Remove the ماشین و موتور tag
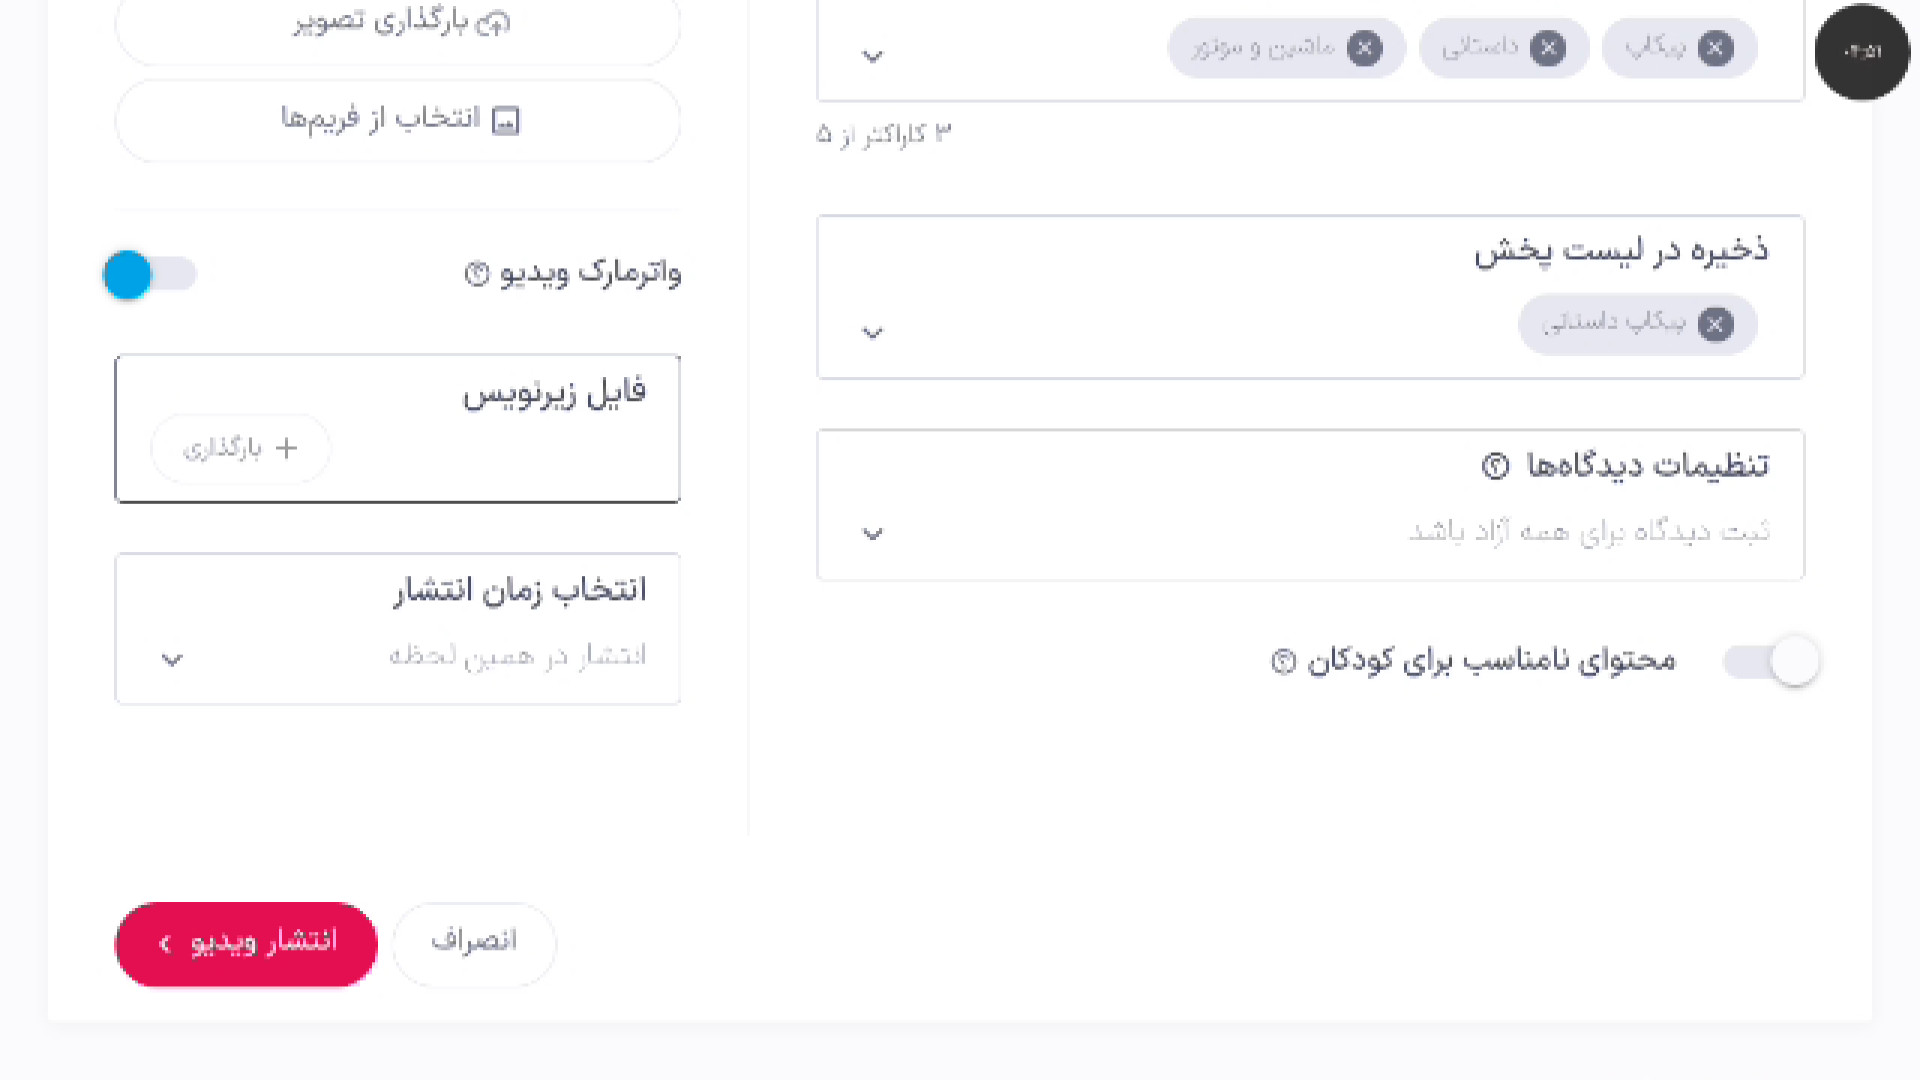The width and height of the screenshot is (1920, 1080). (x=1364, y=48)
